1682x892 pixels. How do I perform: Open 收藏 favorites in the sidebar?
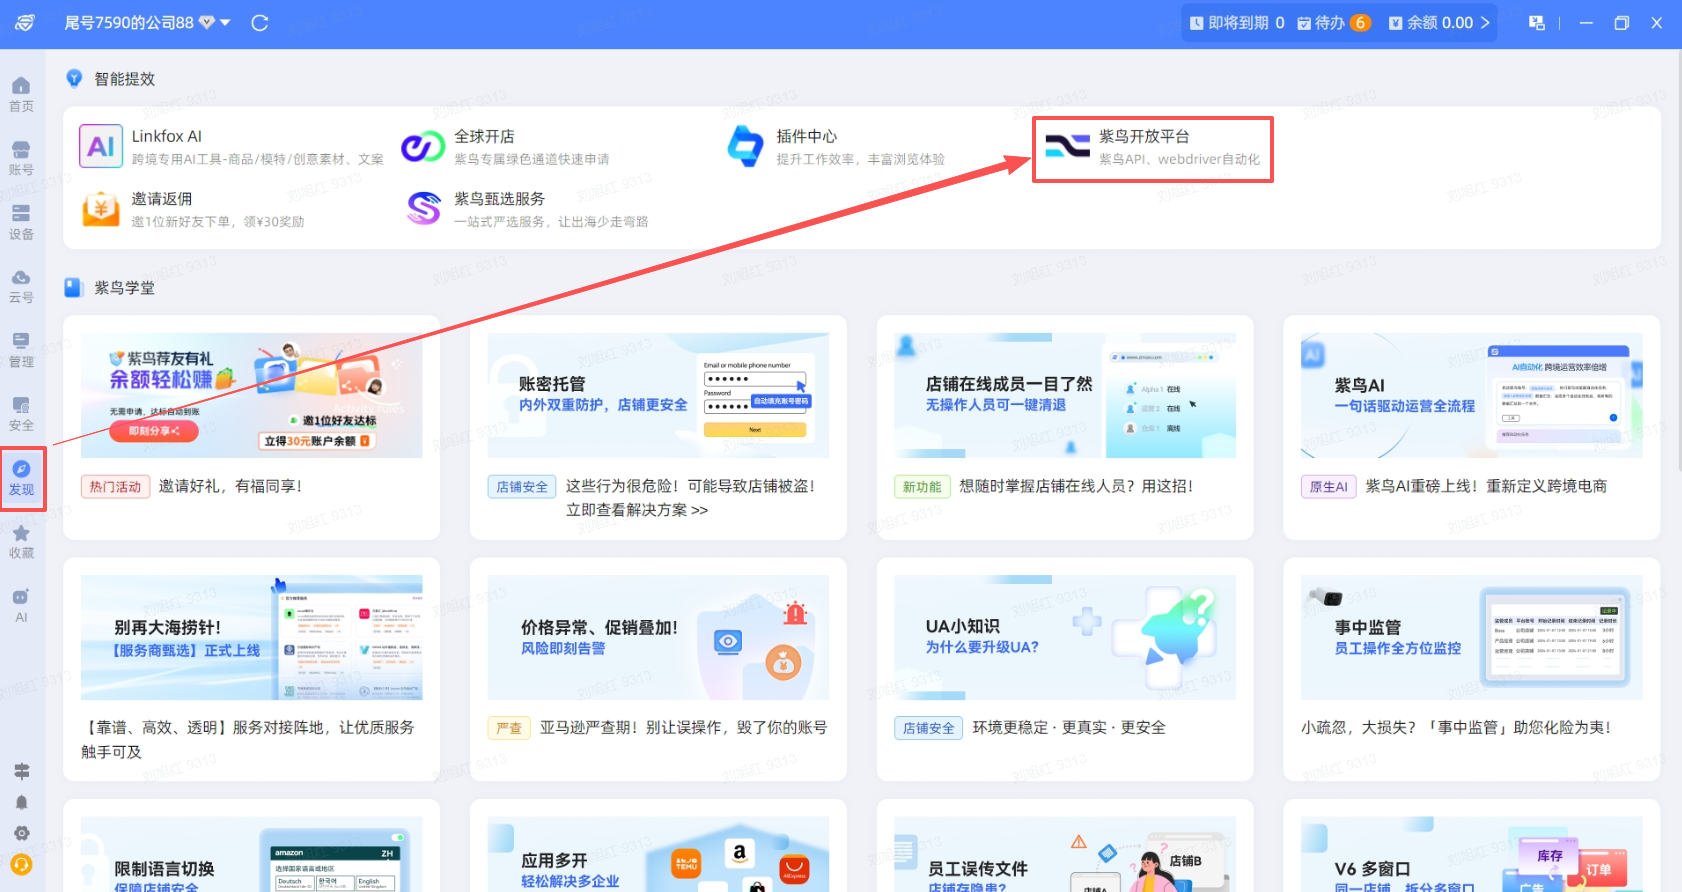click(x=21, y=542)
